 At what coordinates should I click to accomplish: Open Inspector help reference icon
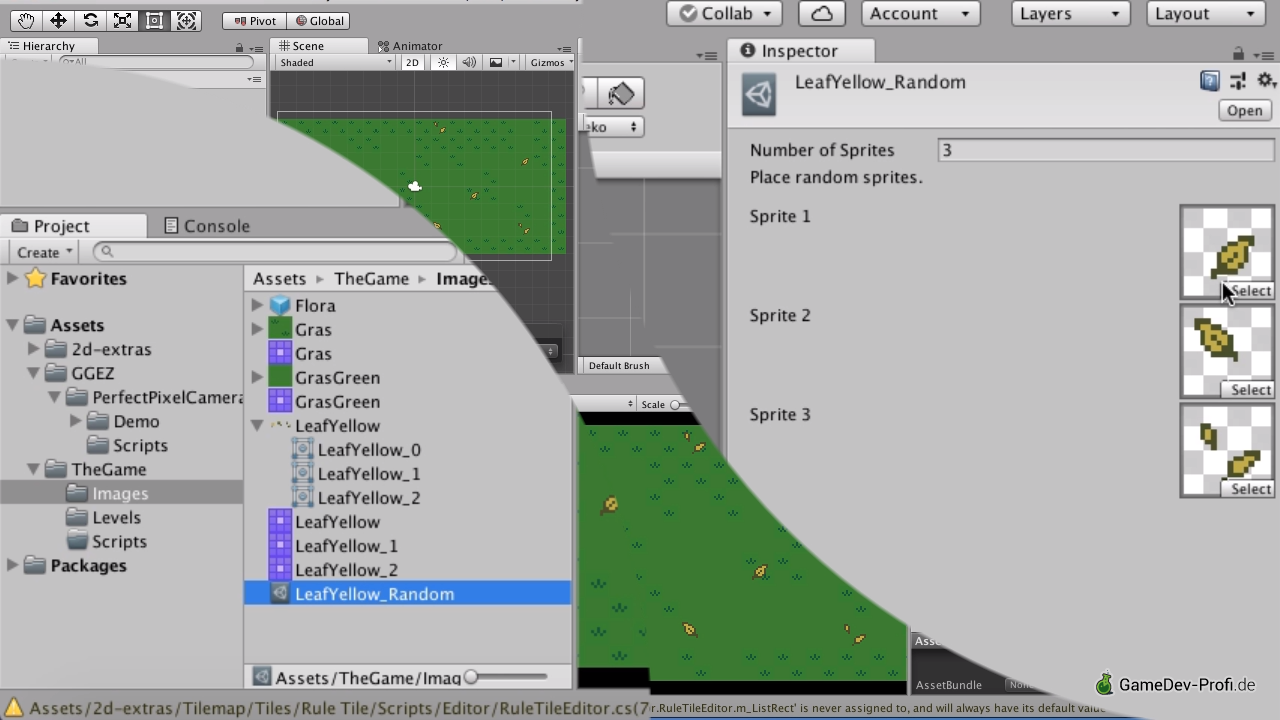[1210, 82]
